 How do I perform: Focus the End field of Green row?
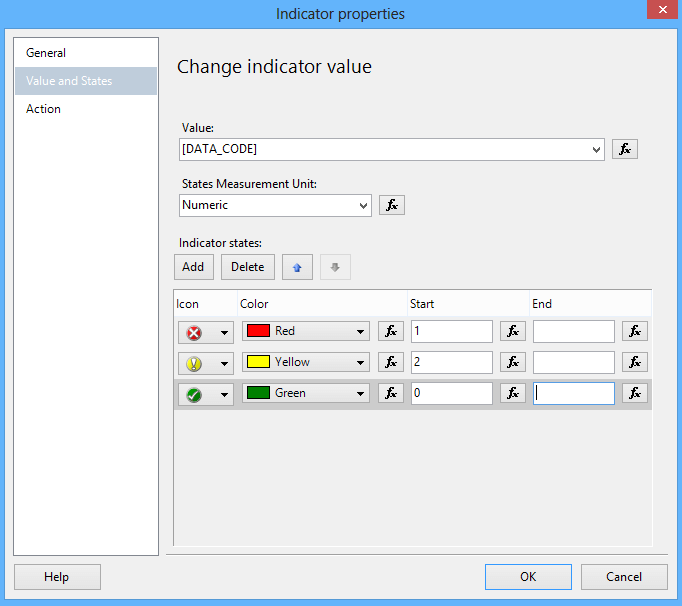tap(574, 393)
